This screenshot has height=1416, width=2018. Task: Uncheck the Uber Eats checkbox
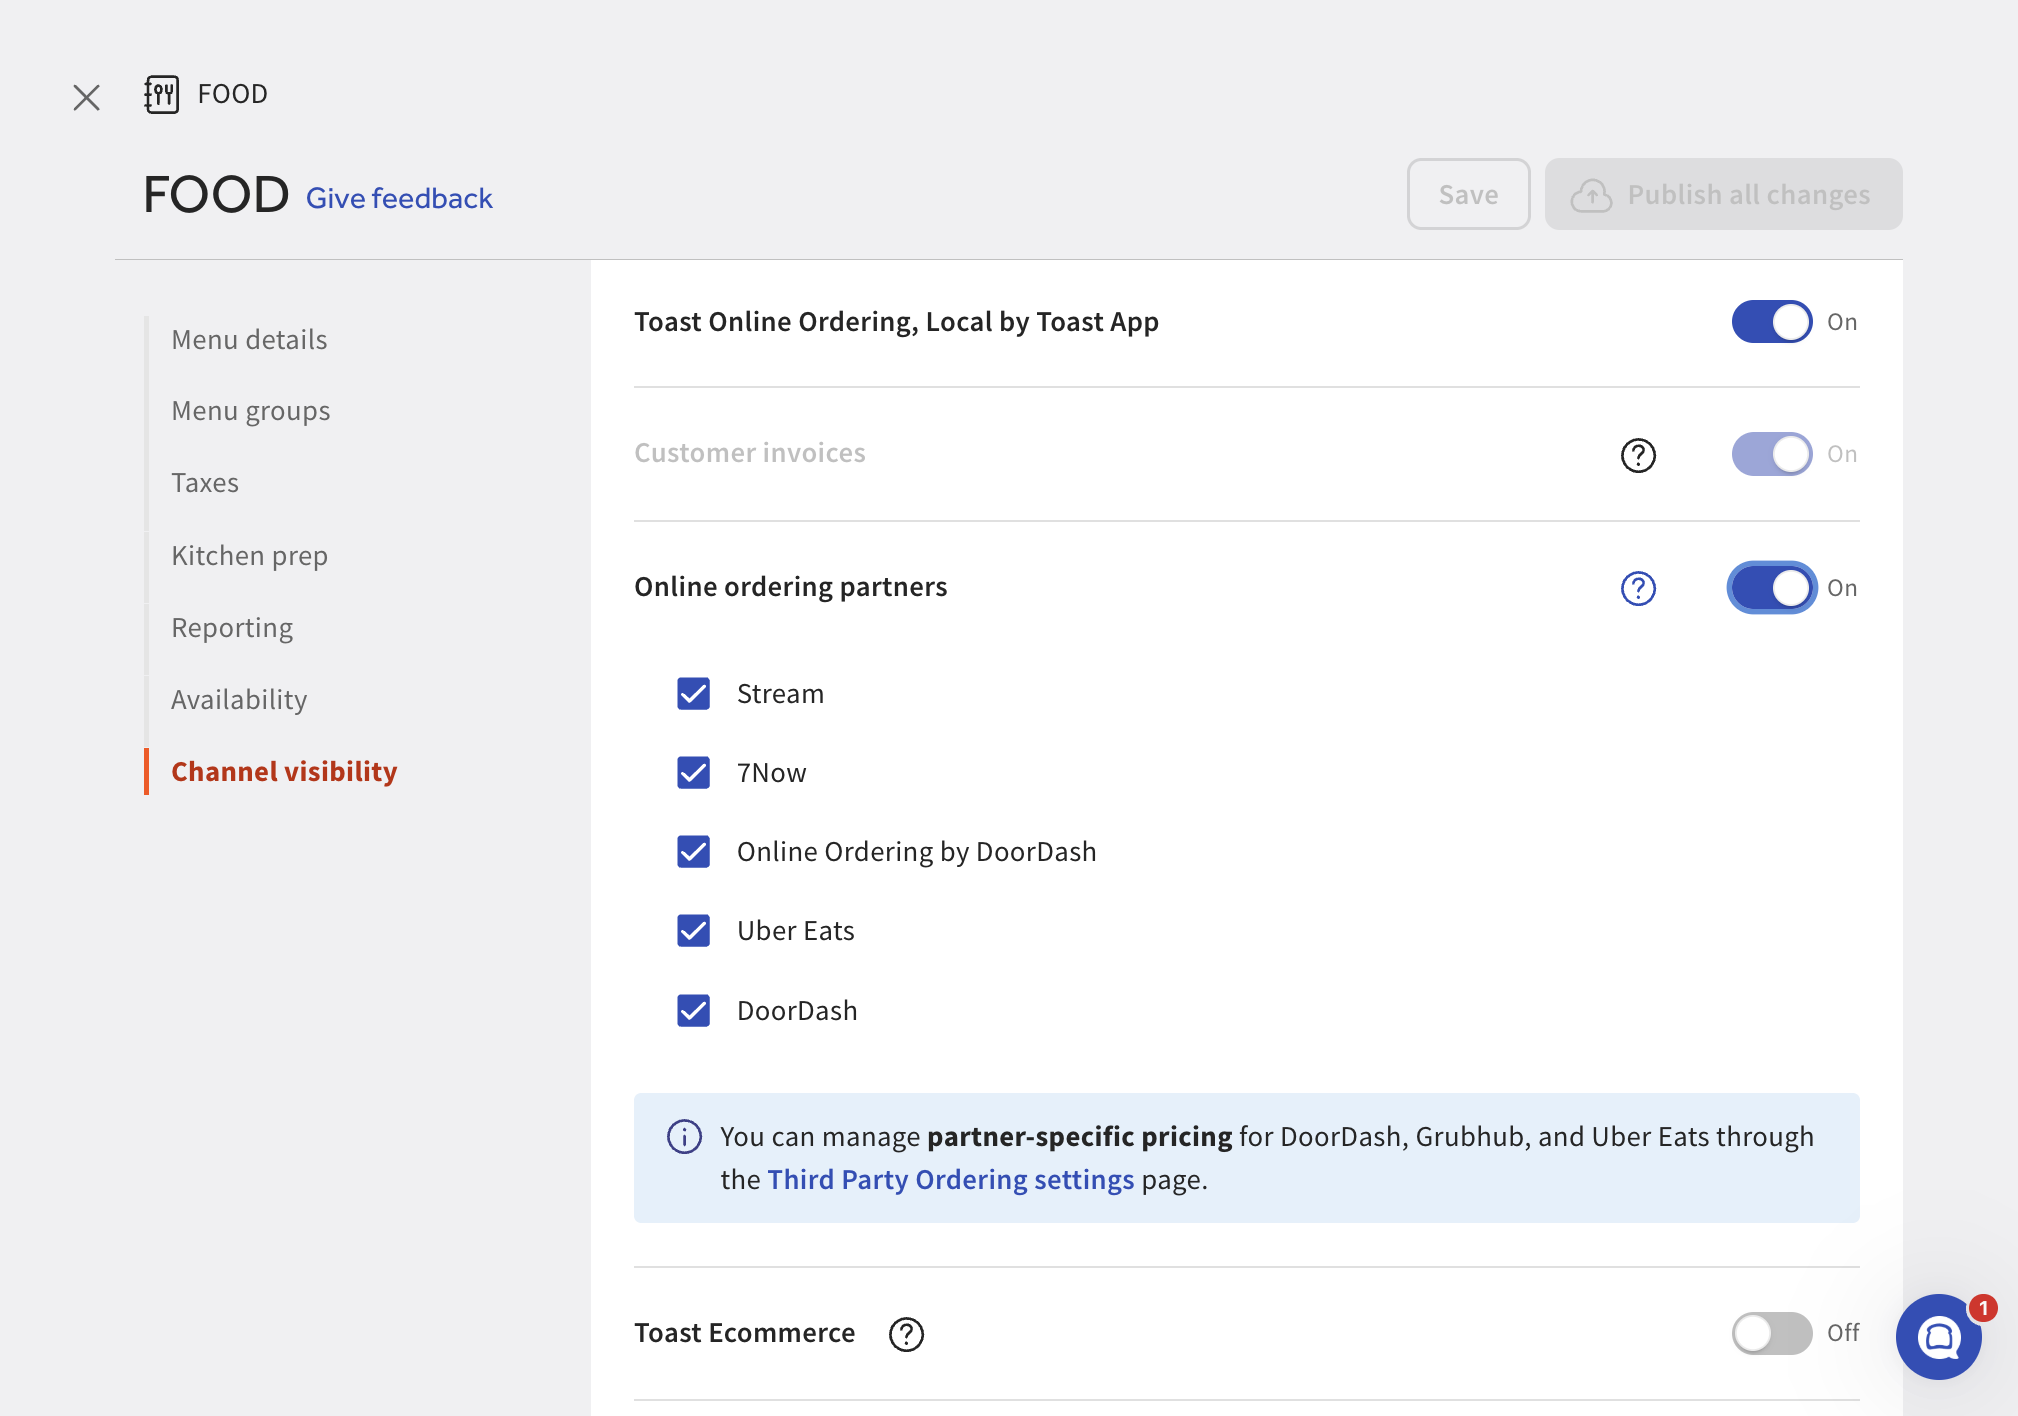tap(693, 931)
